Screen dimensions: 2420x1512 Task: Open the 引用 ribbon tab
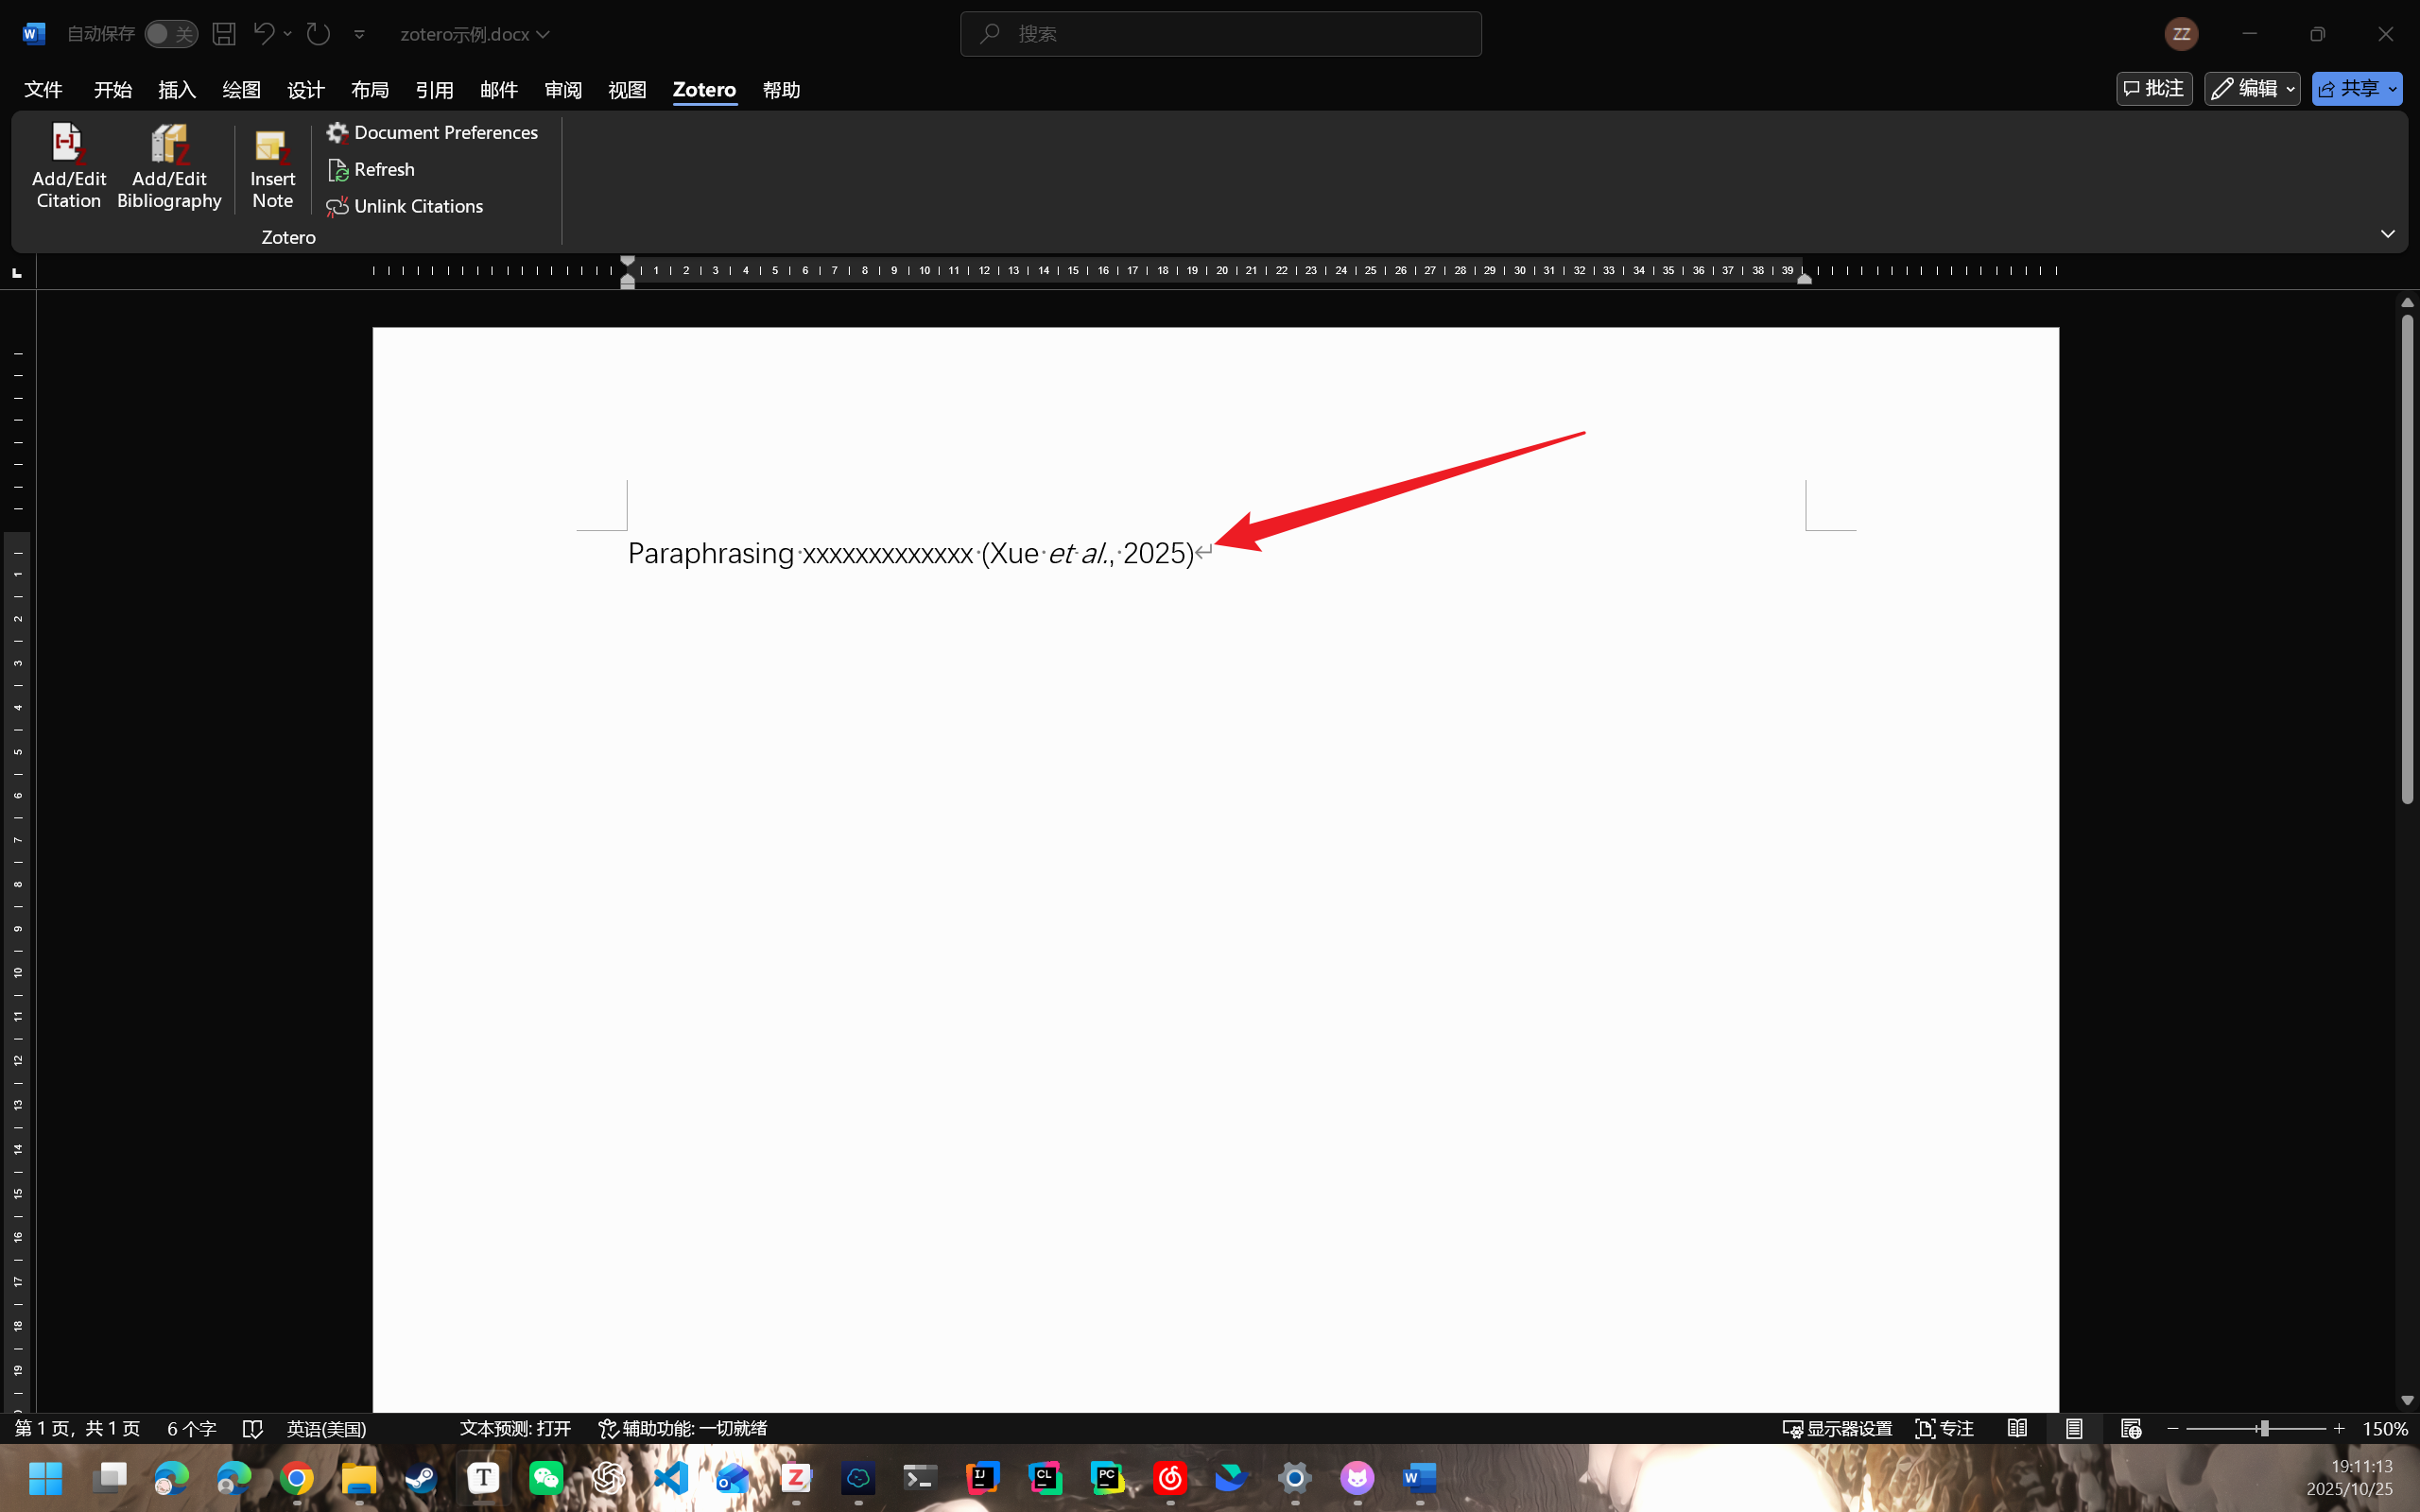coord(434,90)
